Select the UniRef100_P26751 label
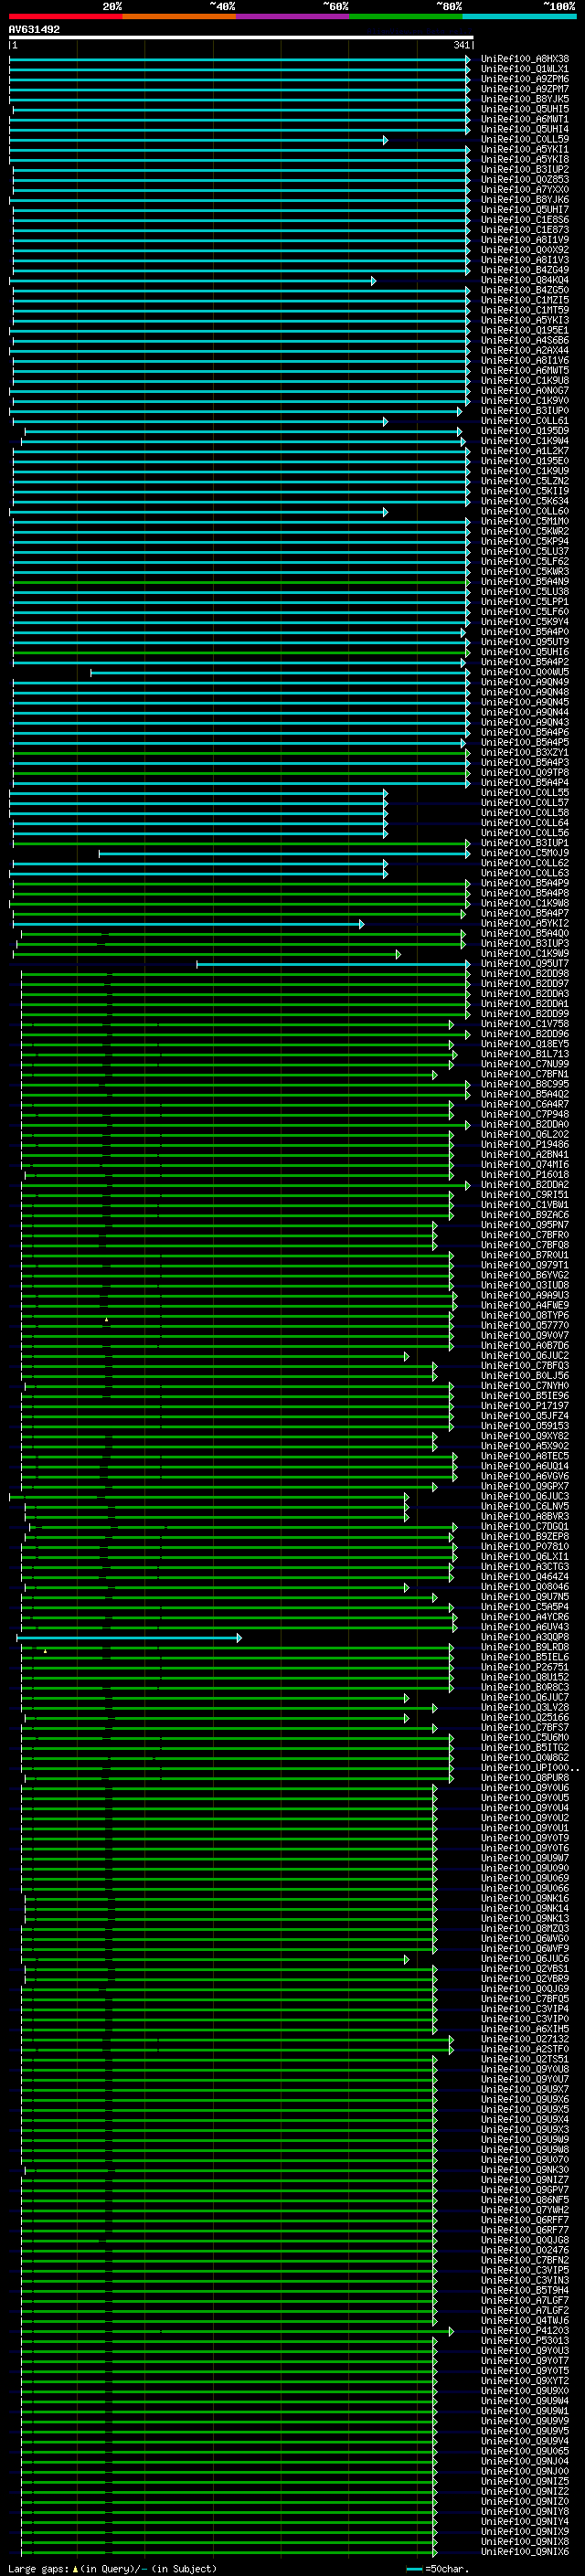 (525, 1668)
